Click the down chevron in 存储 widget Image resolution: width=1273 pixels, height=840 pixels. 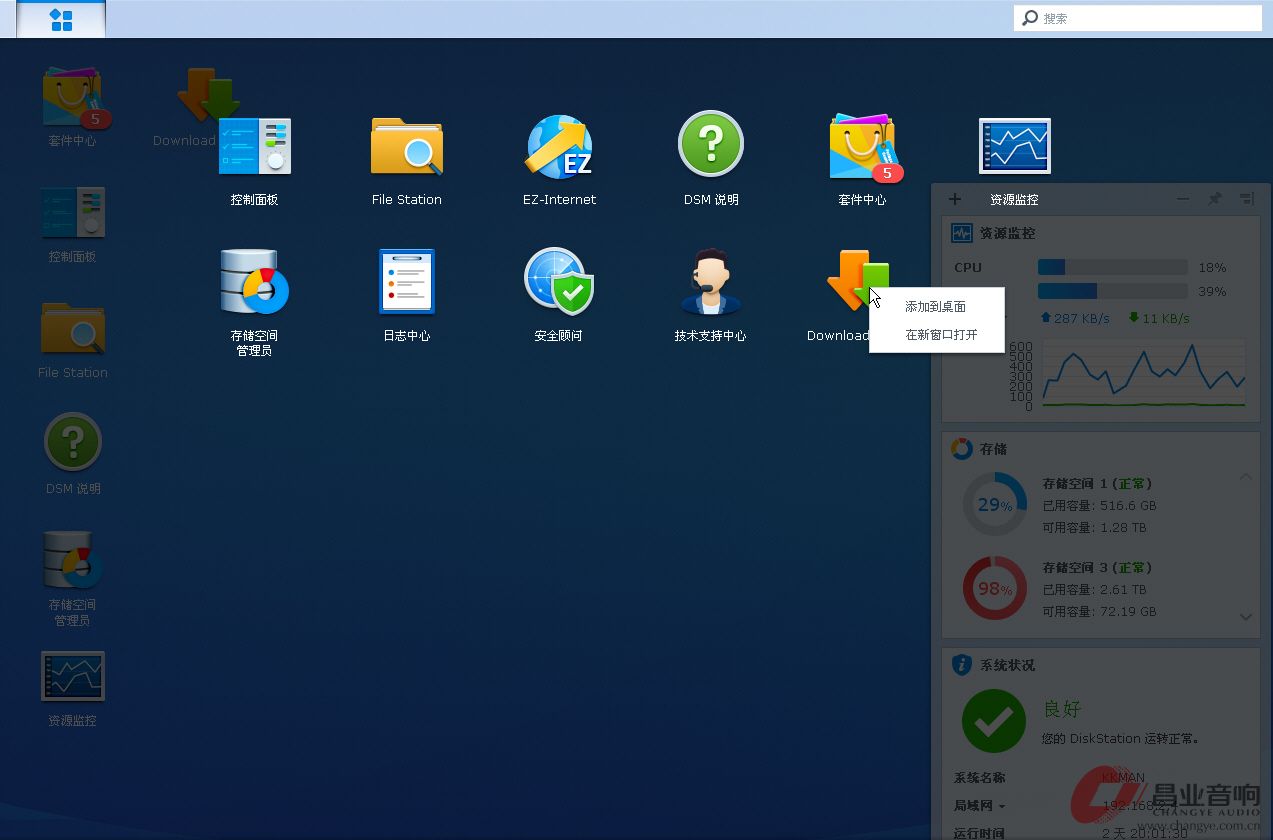pyautogui.click(x=1246, y=617)
